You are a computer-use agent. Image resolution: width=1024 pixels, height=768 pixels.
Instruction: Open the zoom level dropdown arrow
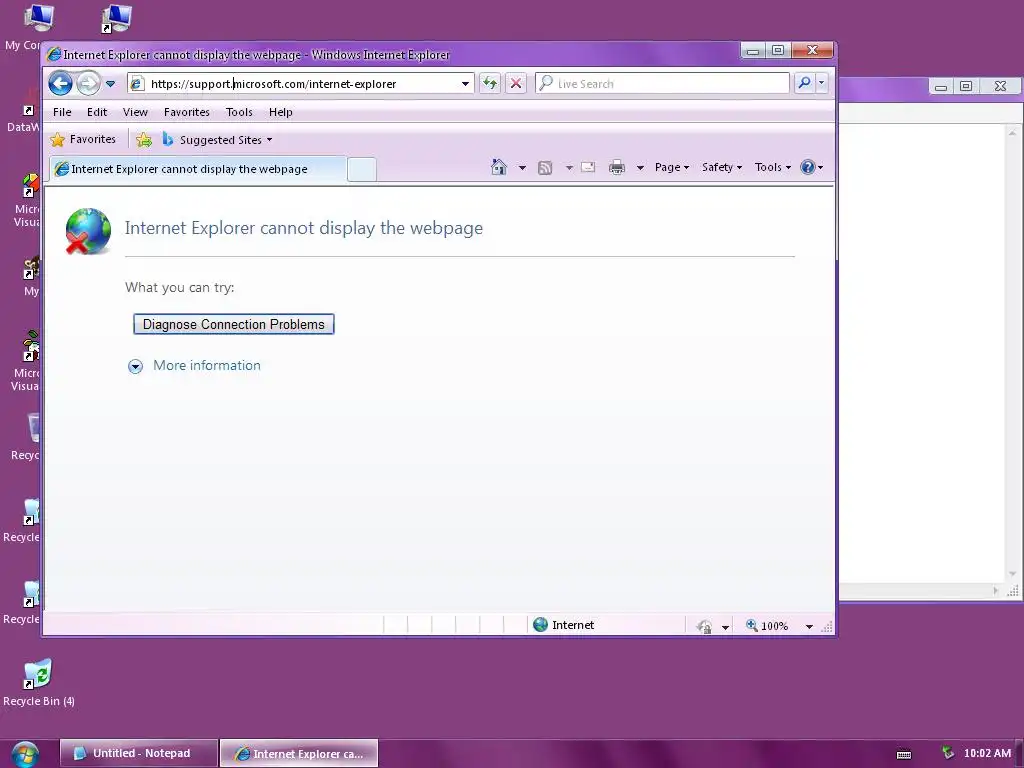pos(809,626)
